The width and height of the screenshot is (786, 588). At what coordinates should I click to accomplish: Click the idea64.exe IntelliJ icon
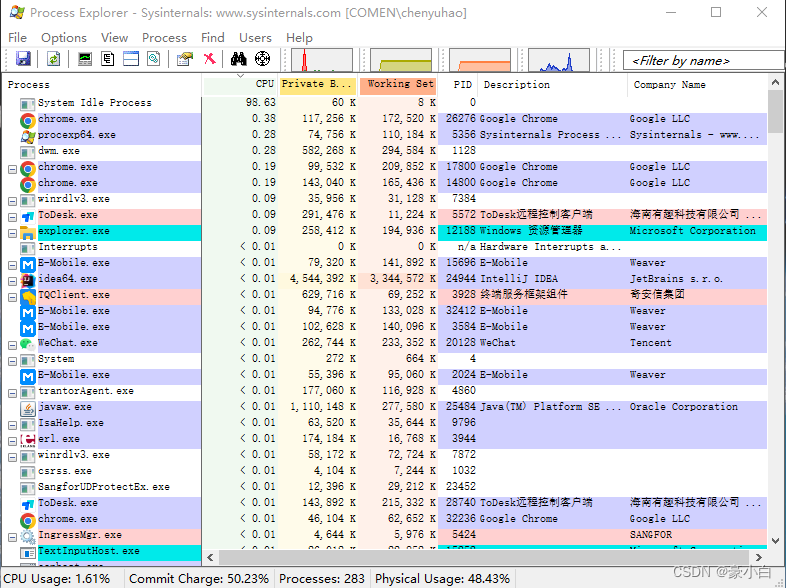28,280
